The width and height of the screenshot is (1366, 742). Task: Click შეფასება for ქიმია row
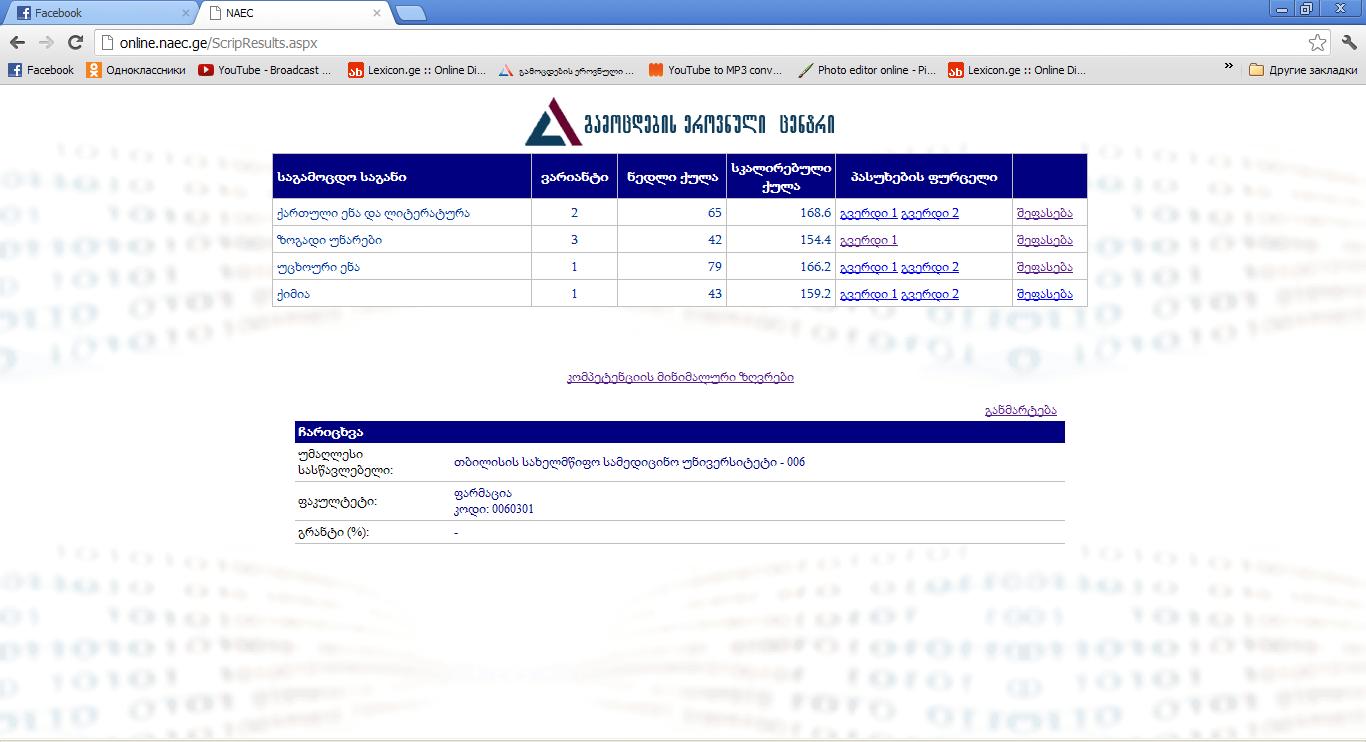click(1044, 294)
